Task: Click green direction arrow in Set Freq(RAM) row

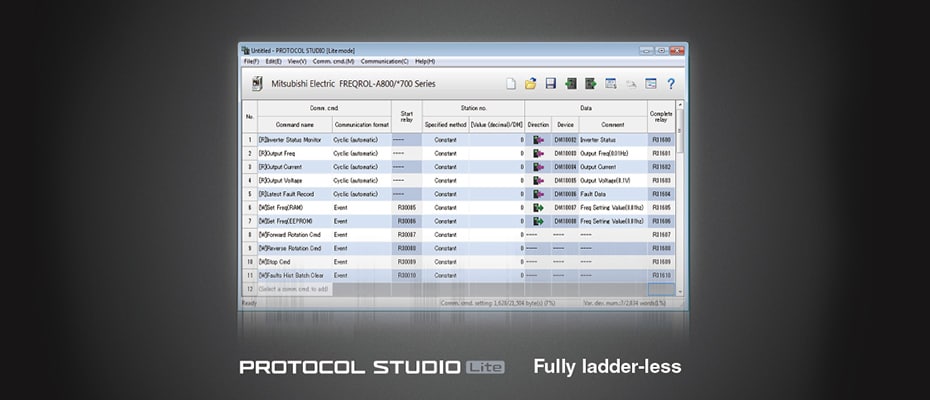Action: point(538,207)
